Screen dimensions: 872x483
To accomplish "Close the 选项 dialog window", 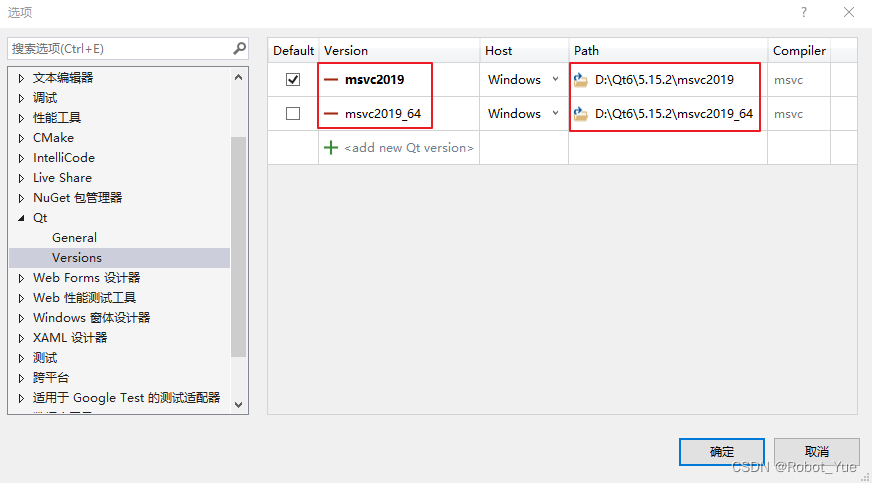I will click(x=849, y=12).
